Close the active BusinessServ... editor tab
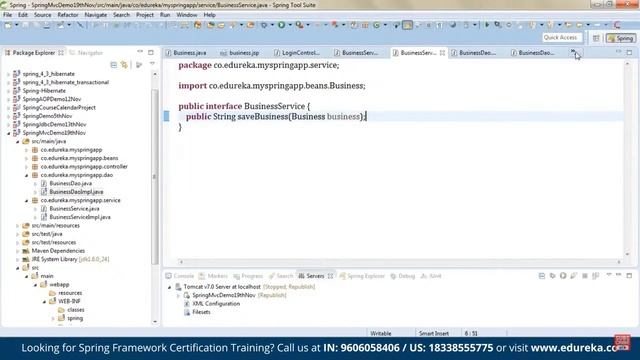 (x=442, y=53)
